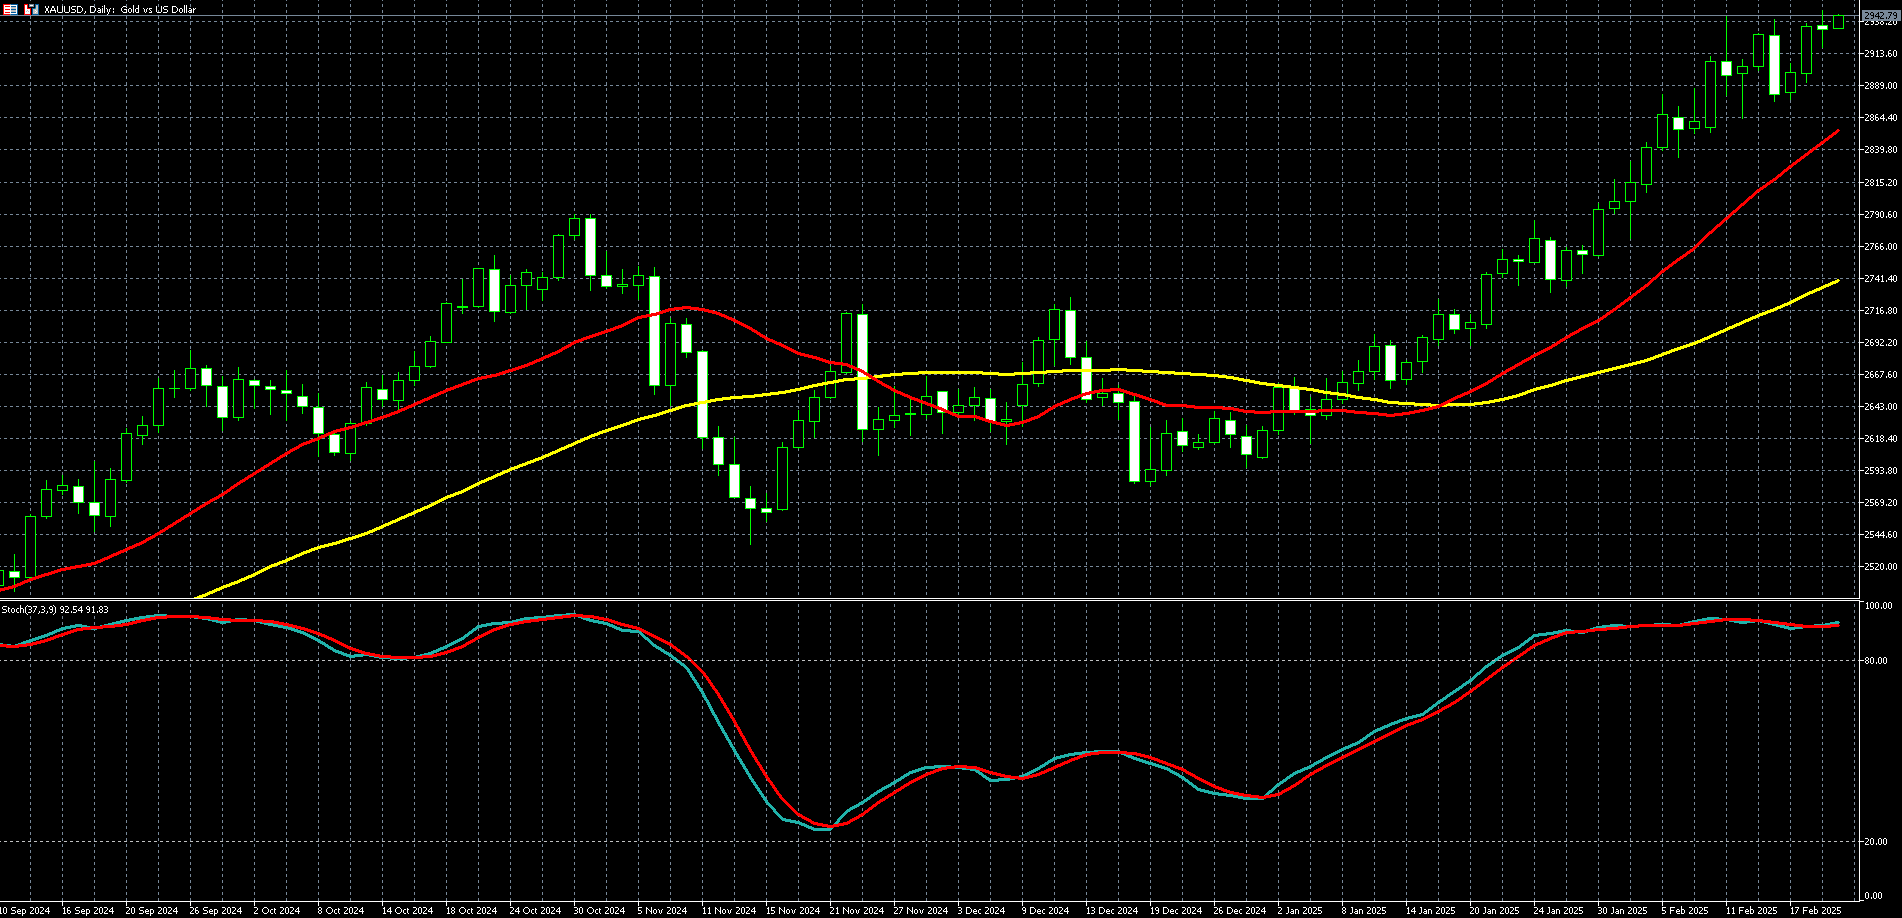Click the 2913.60 price axis label
The height and width of the screenshot is (918, 1902).
(1880, 54)
